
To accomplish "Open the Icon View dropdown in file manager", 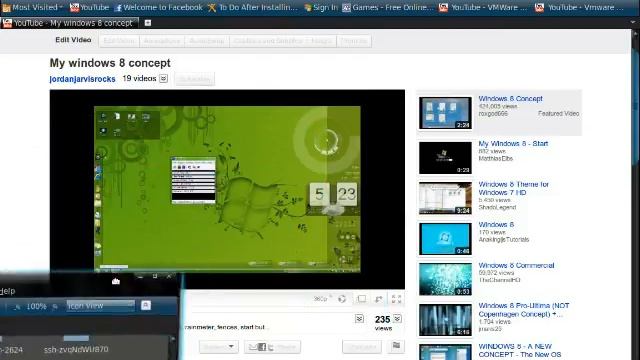I will coord(100,306).
